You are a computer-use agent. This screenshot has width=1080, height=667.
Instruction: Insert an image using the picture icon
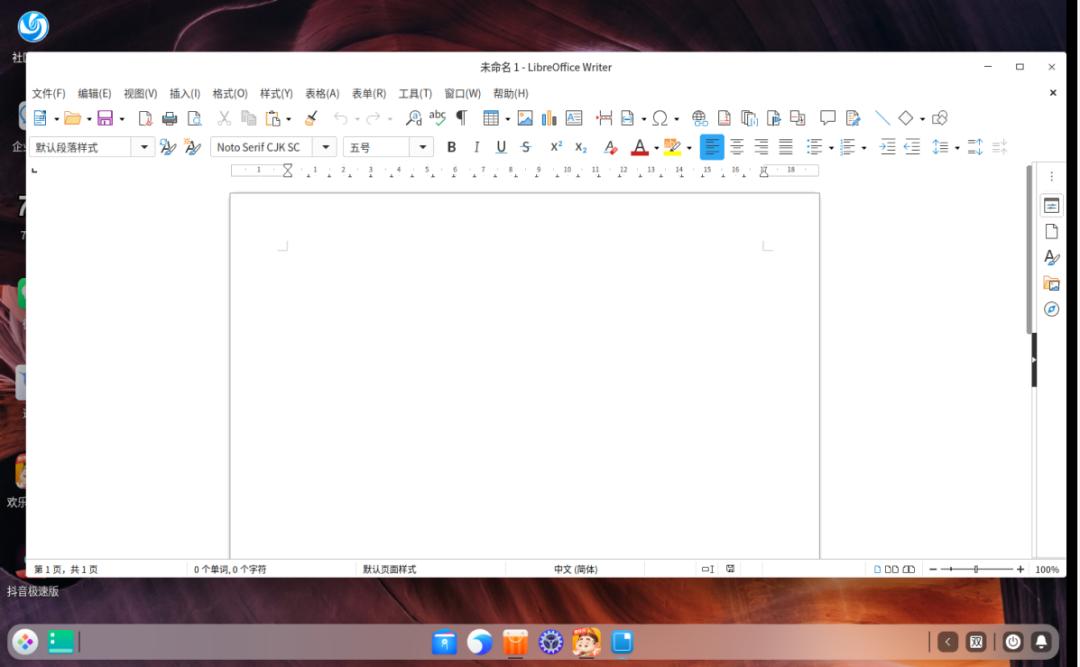coord(525,118)
